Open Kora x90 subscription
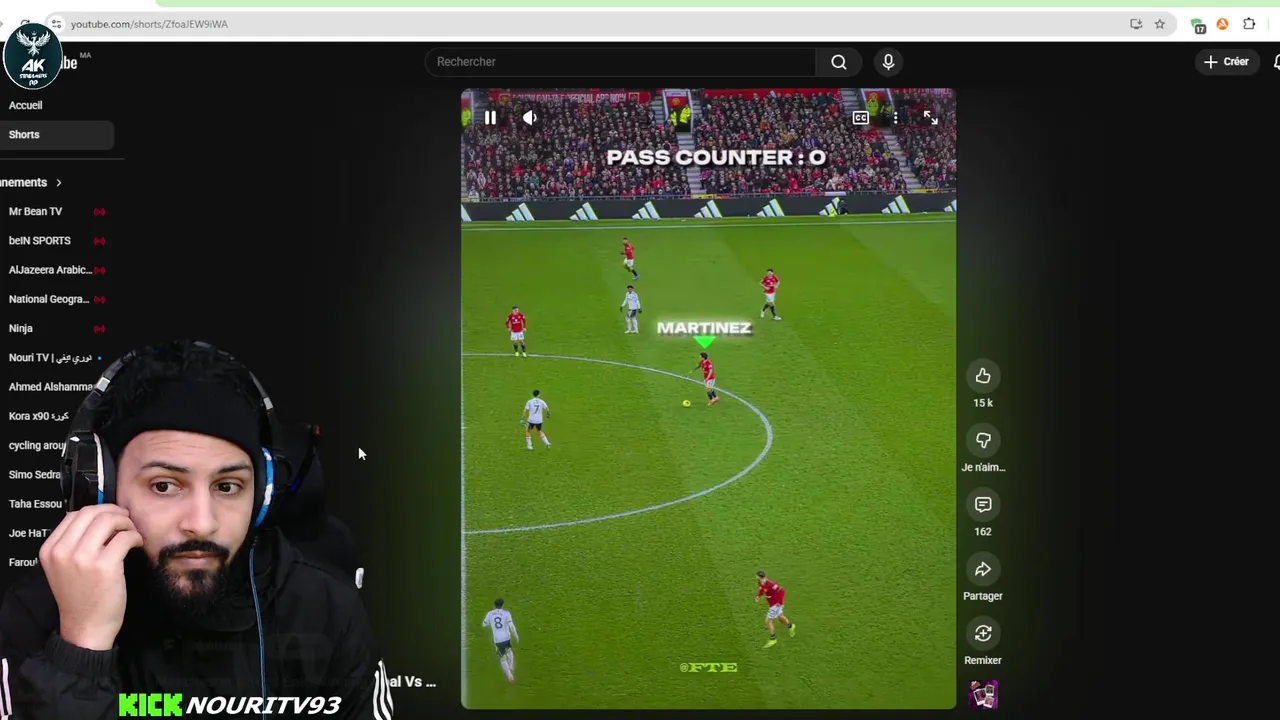This screenshot has height=720, width=1280. click(x=40, y=416)
